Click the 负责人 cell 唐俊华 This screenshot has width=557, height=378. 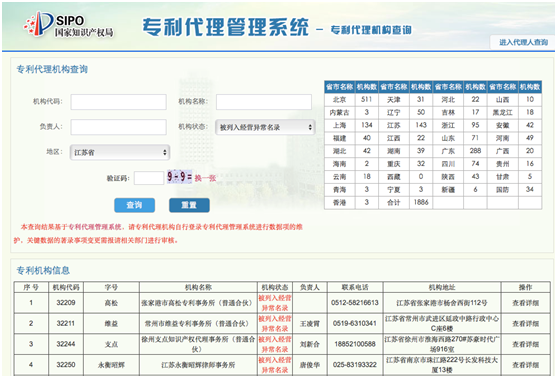(x=309, y=365)
